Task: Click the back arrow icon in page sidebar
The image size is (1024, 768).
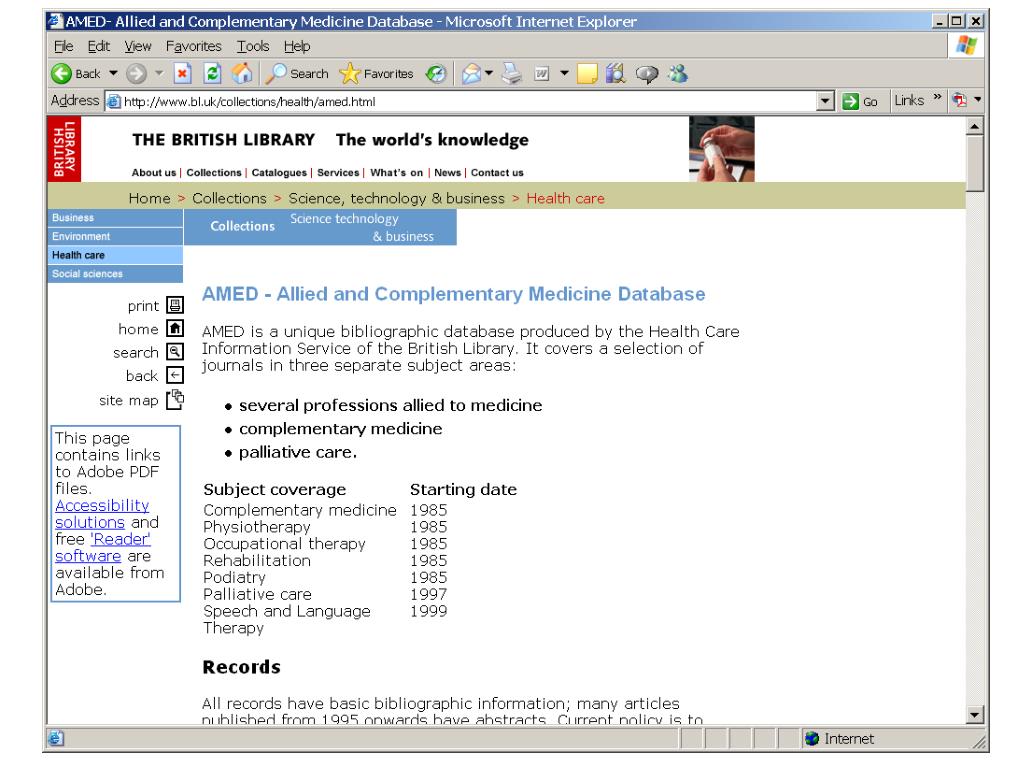Action: (175, 375)
